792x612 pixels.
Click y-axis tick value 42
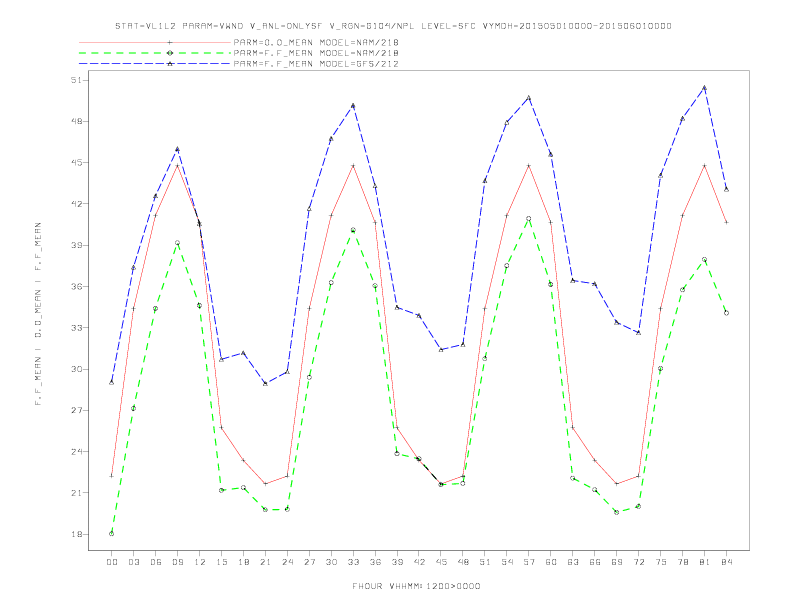(76, 204)
